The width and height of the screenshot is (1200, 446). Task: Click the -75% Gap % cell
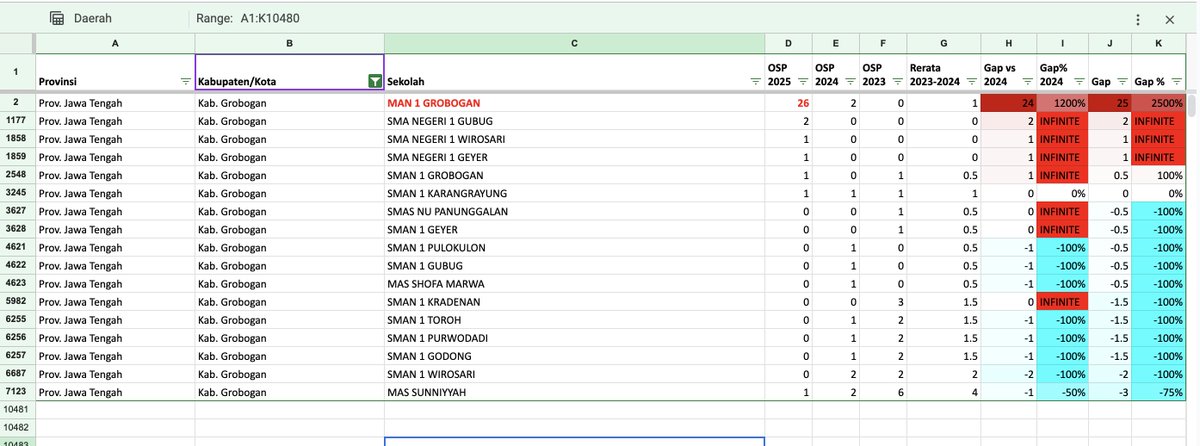(1159, 391)
